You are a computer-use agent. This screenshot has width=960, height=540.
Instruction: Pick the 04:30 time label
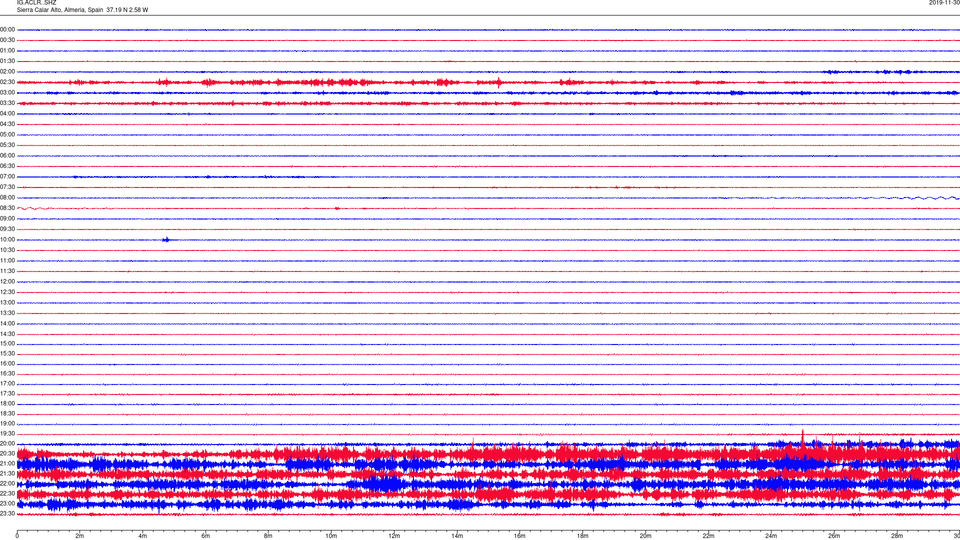coord(7,124)
